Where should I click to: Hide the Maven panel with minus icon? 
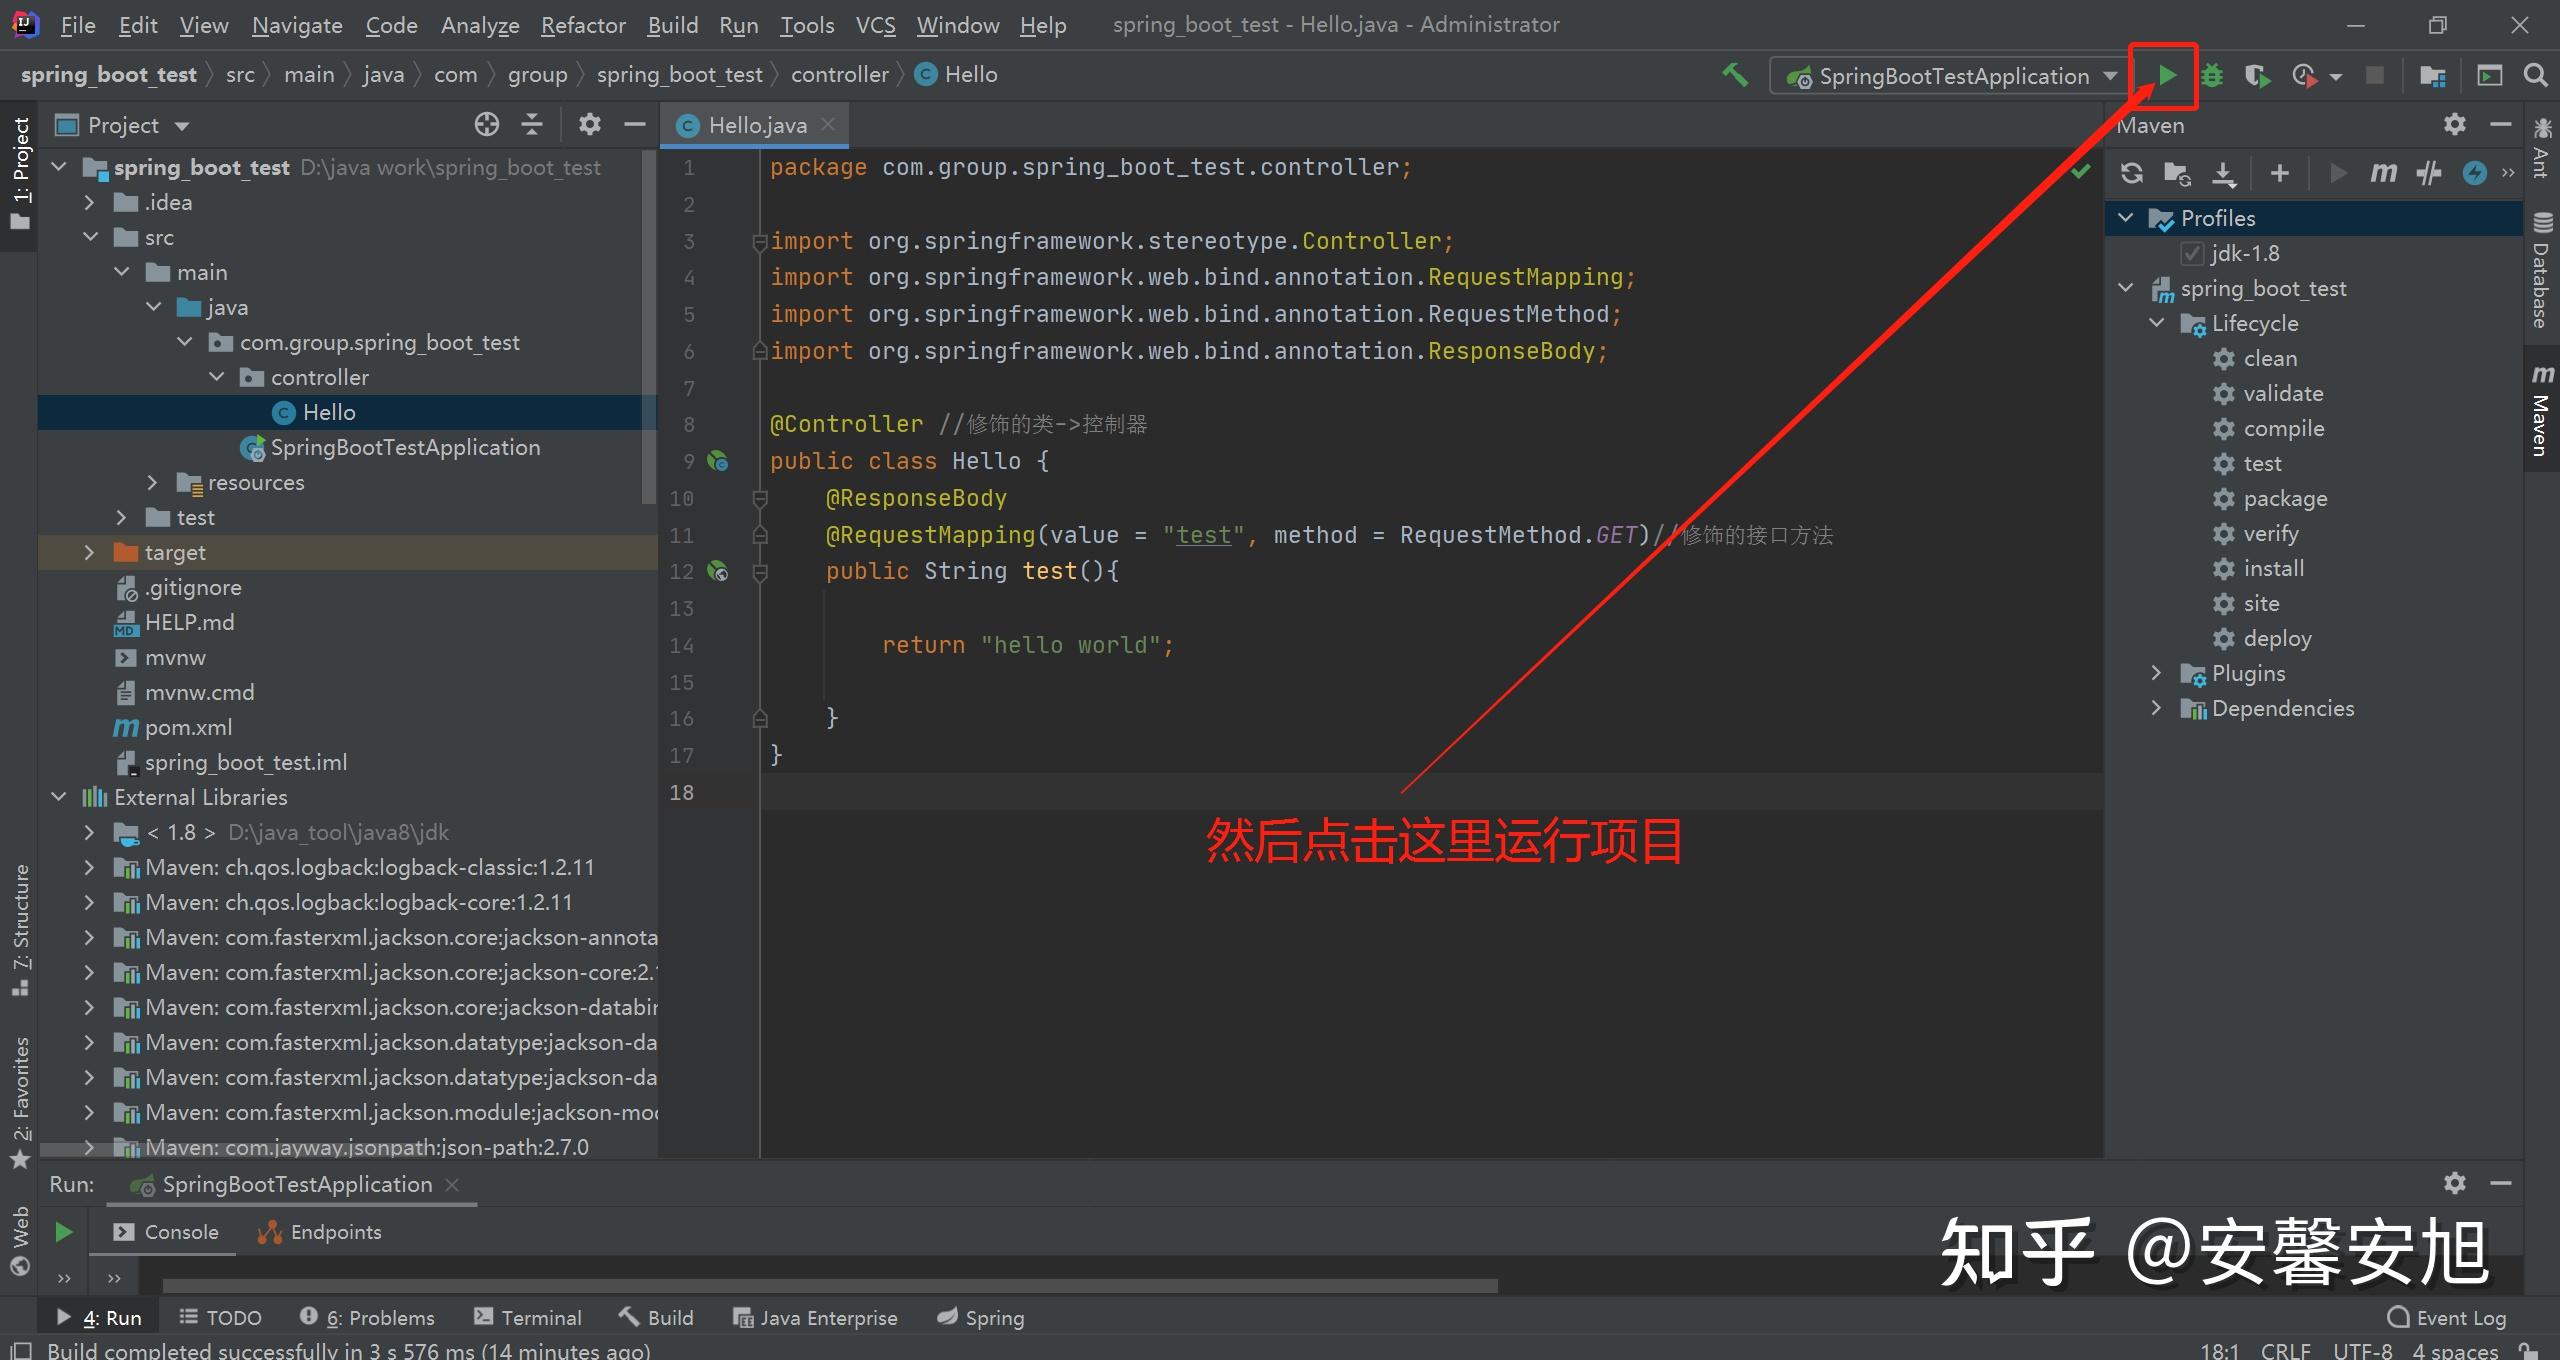point(2501,125)
